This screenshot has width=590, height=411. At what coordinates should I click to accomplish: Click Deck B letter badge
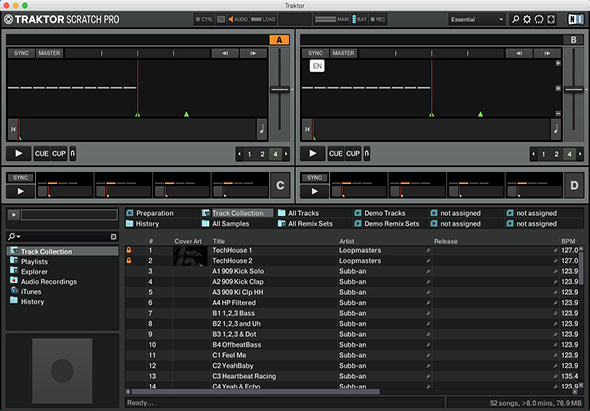tap(573, 40)
